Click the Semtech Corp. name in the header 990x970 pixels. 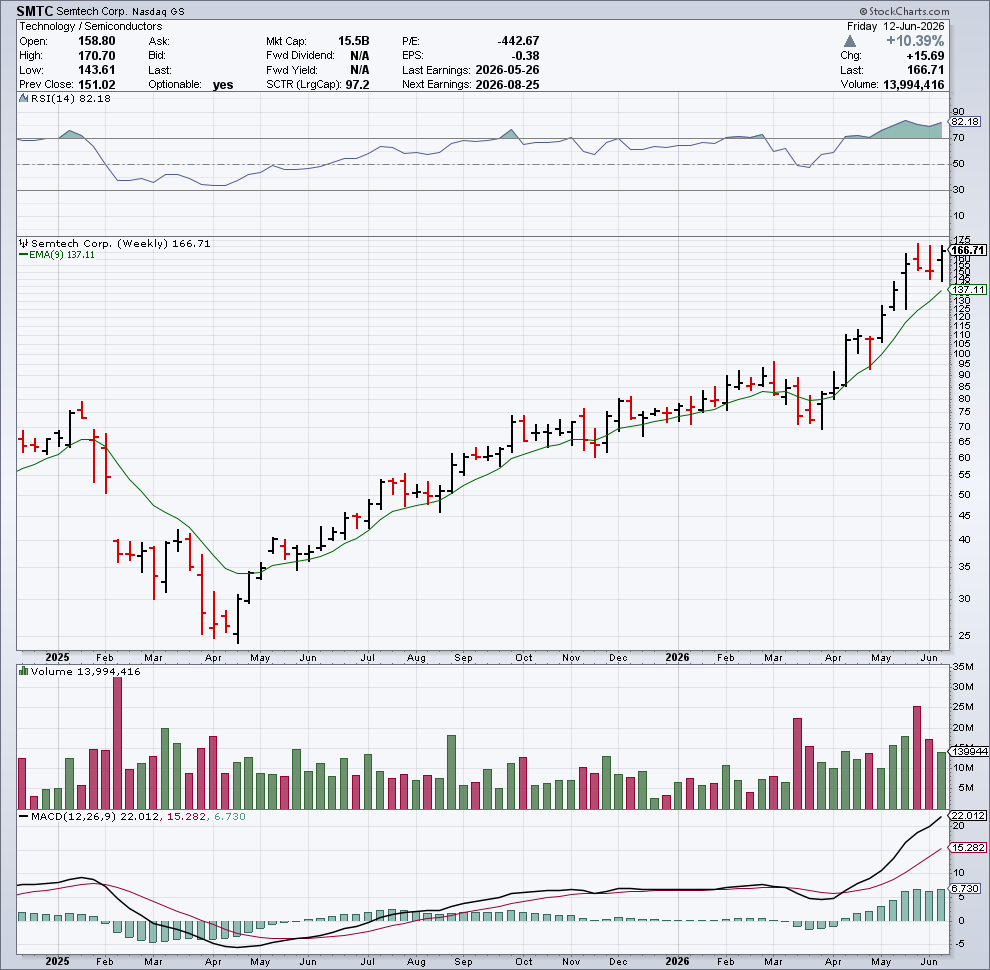tap(92, 11)
